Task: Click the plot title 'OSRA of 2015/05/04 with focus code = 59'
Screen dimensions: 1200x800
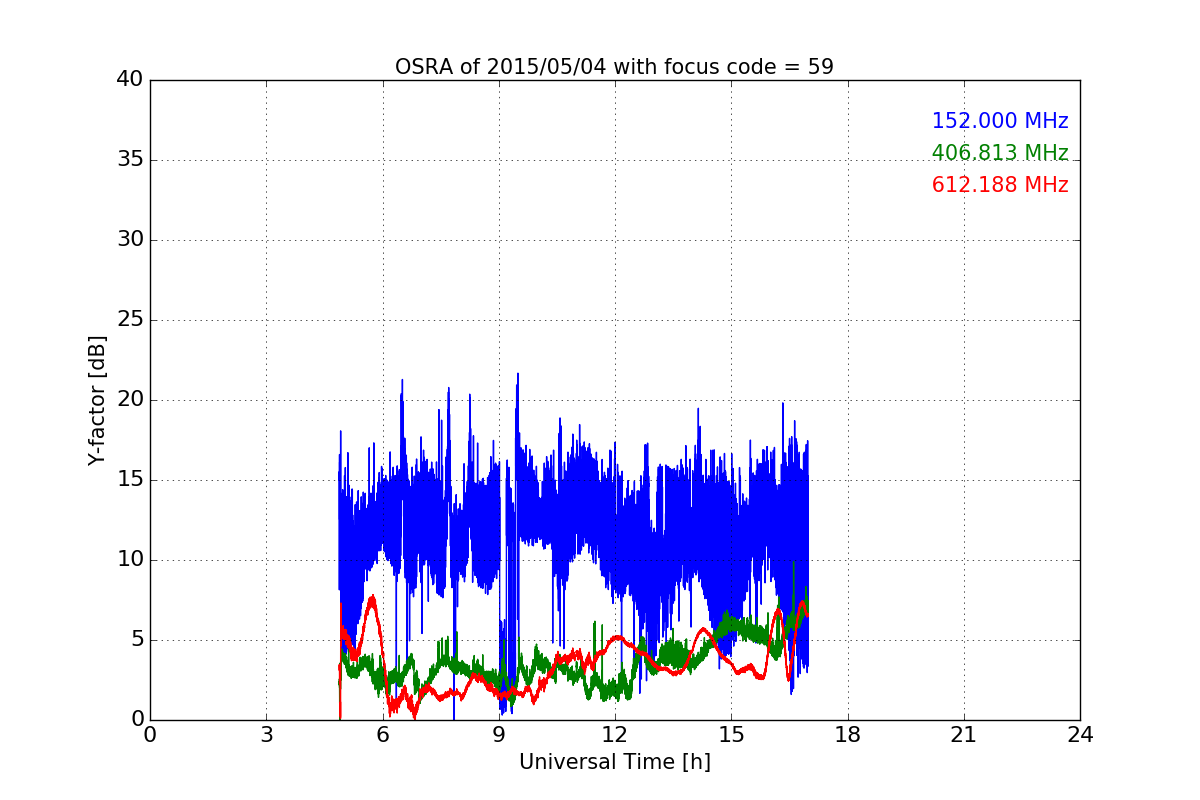Action: pos(614,67)
